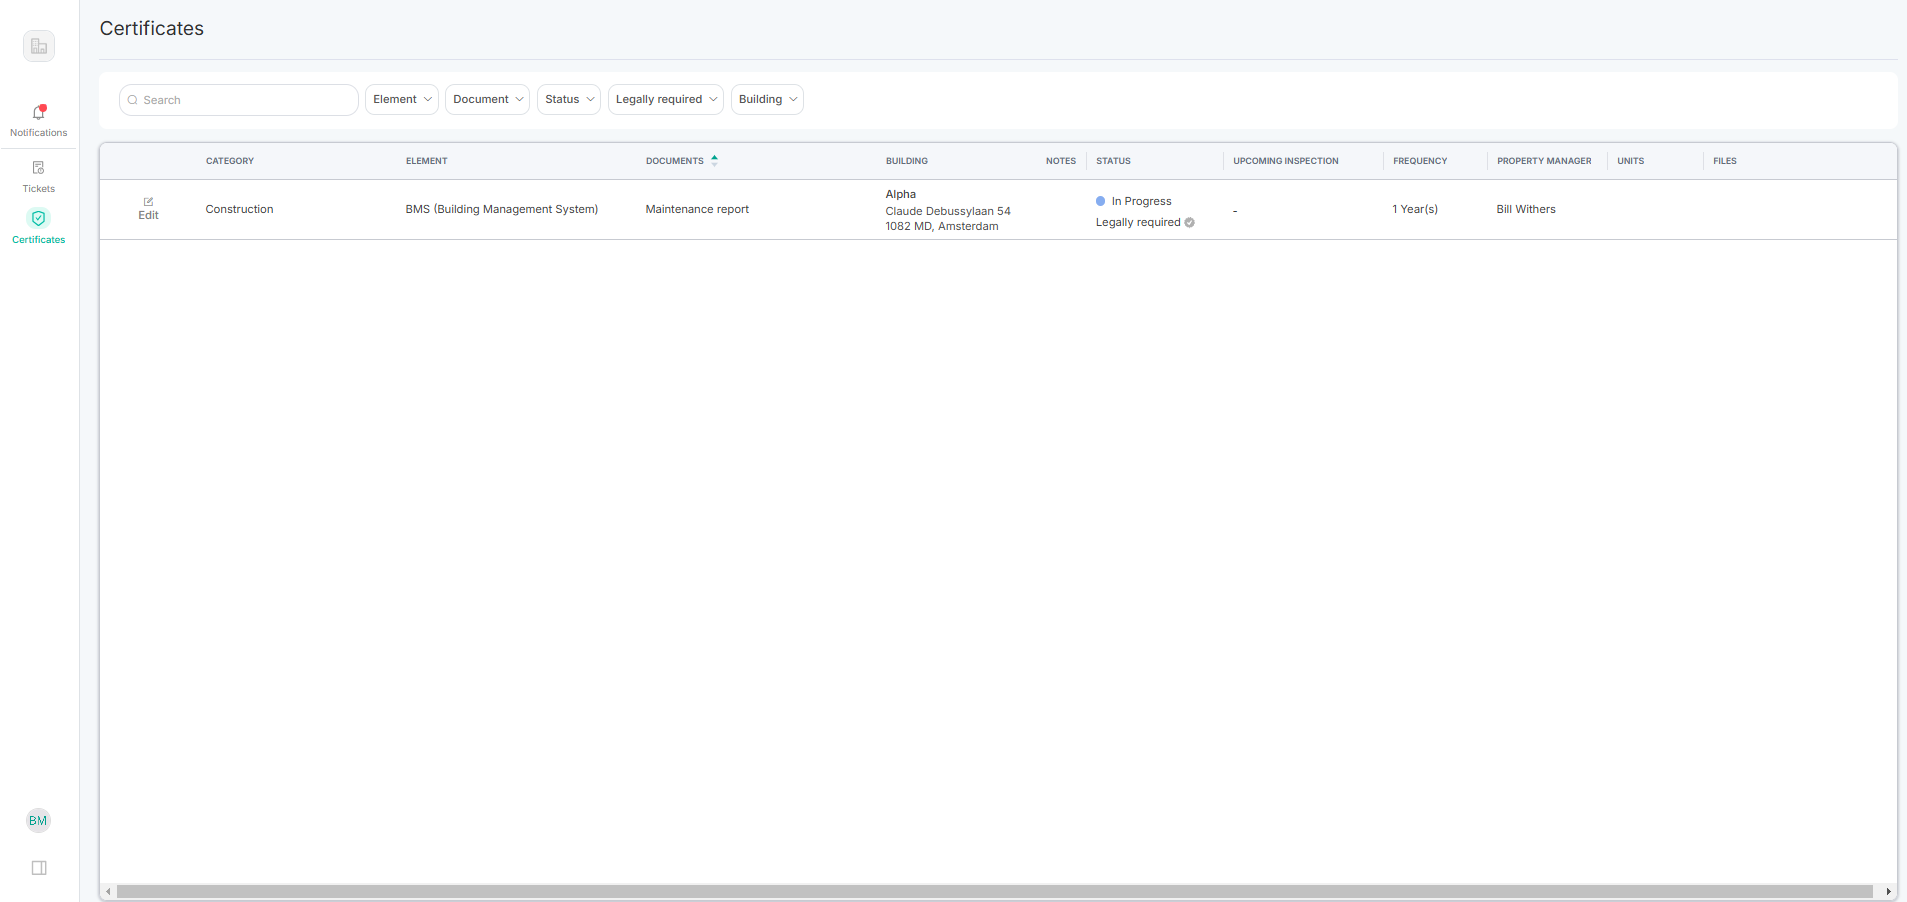Open the buildings home icon in sidebar
This screenshot has width=1907, height=902.
pos(39,46)
